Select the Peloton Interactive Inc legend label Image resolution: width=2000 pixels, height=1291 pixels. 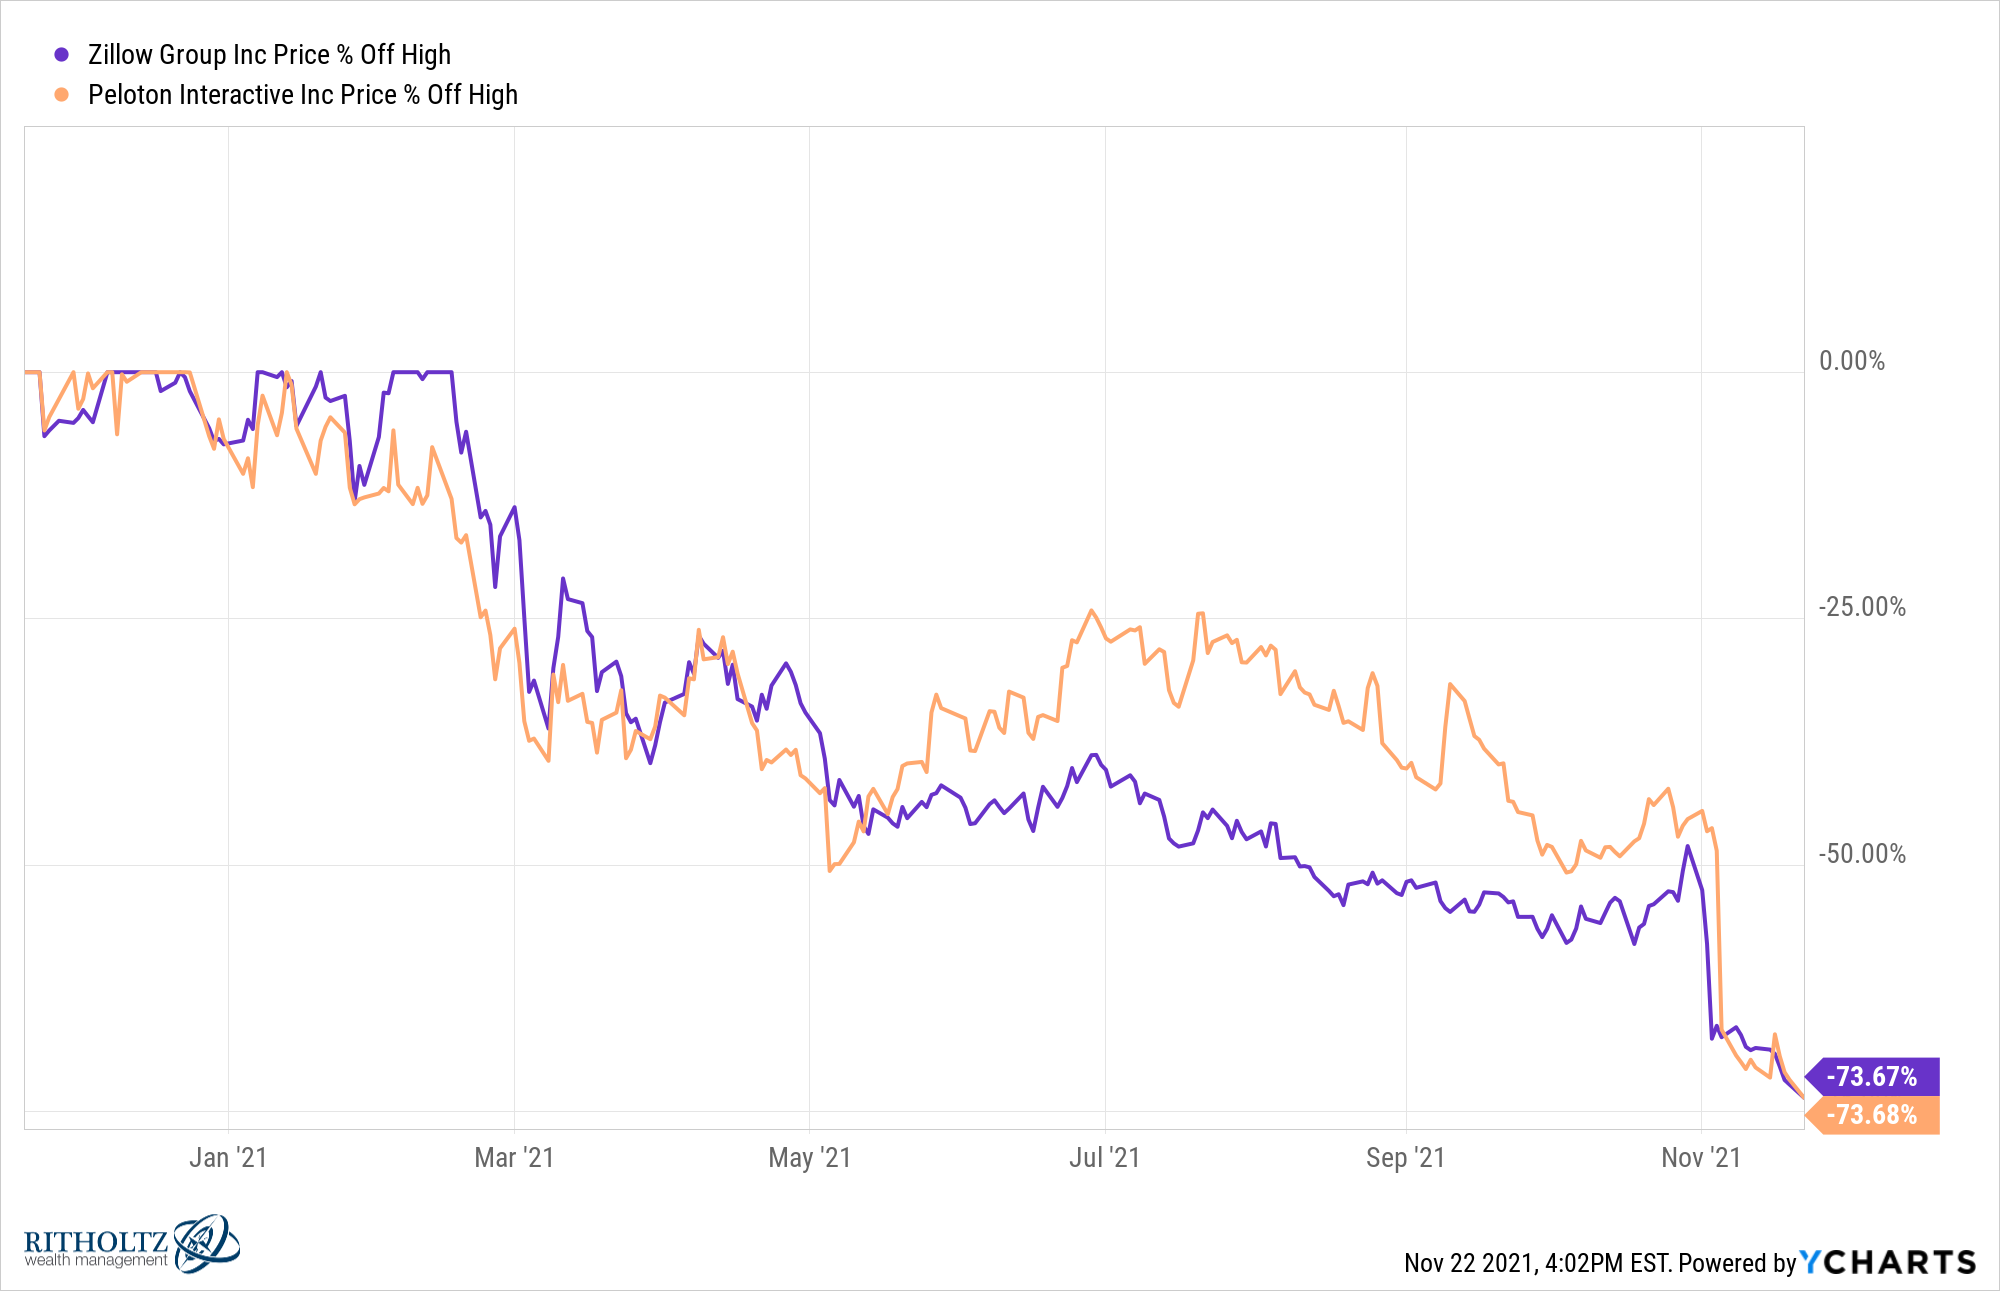pos(302,95)
